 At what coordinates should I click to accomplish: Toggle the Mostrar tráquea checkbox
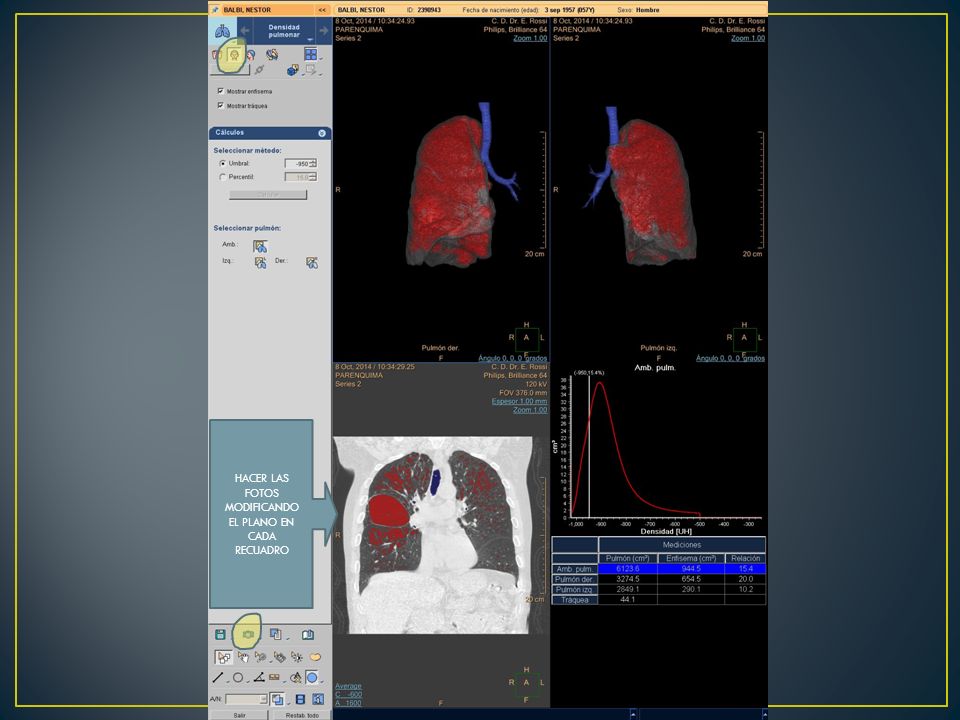click(220, 105)
